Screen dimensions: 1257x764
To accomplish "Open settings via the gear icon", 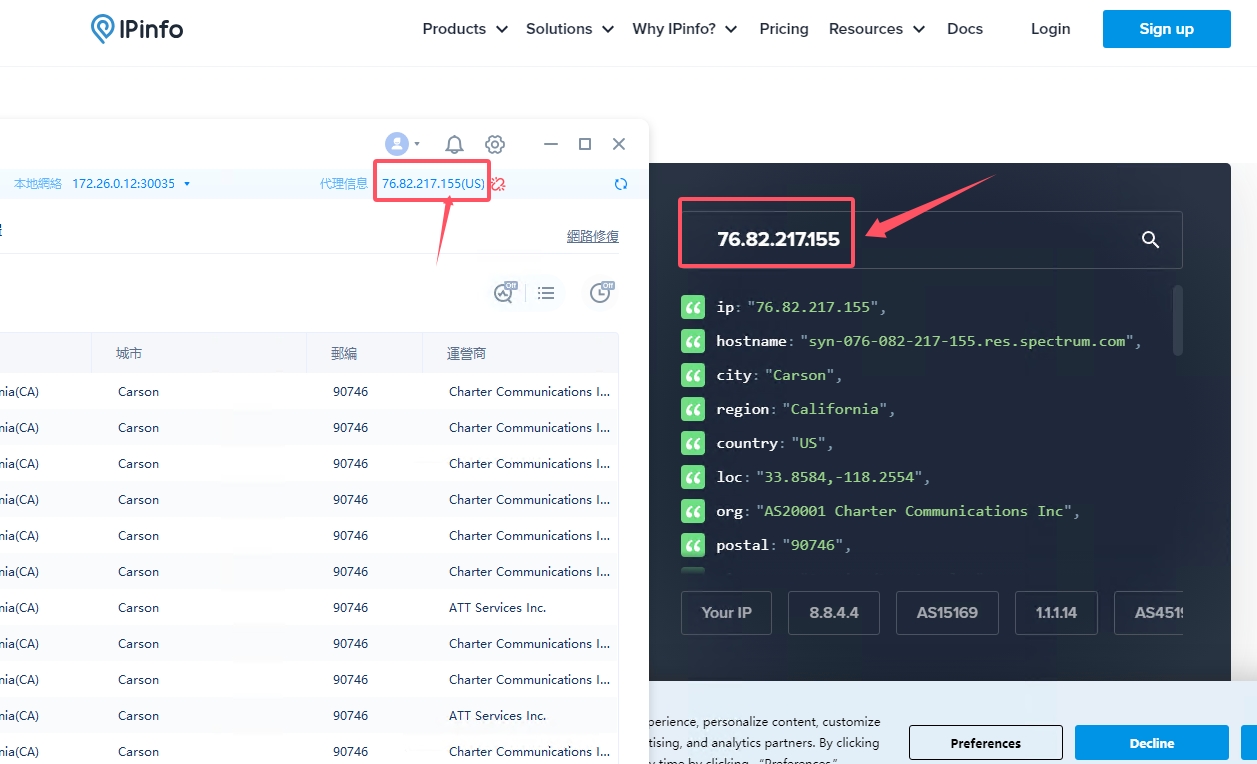I will click(x=495, y=144).
